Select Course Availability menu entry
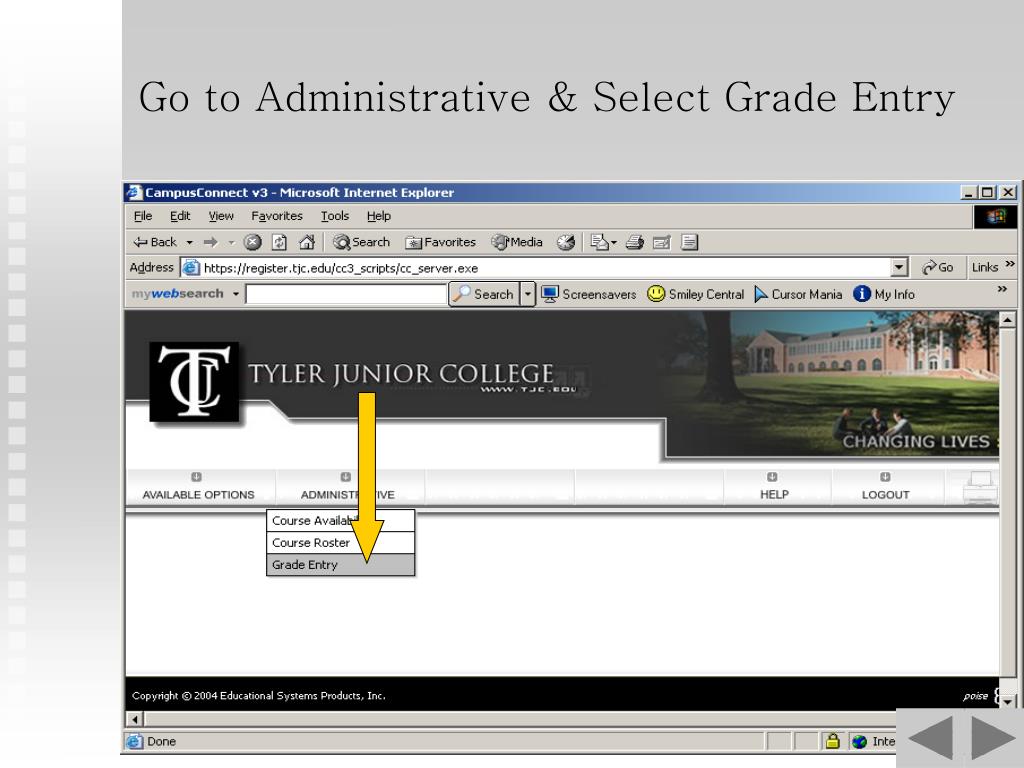 (x=340, y=520)
